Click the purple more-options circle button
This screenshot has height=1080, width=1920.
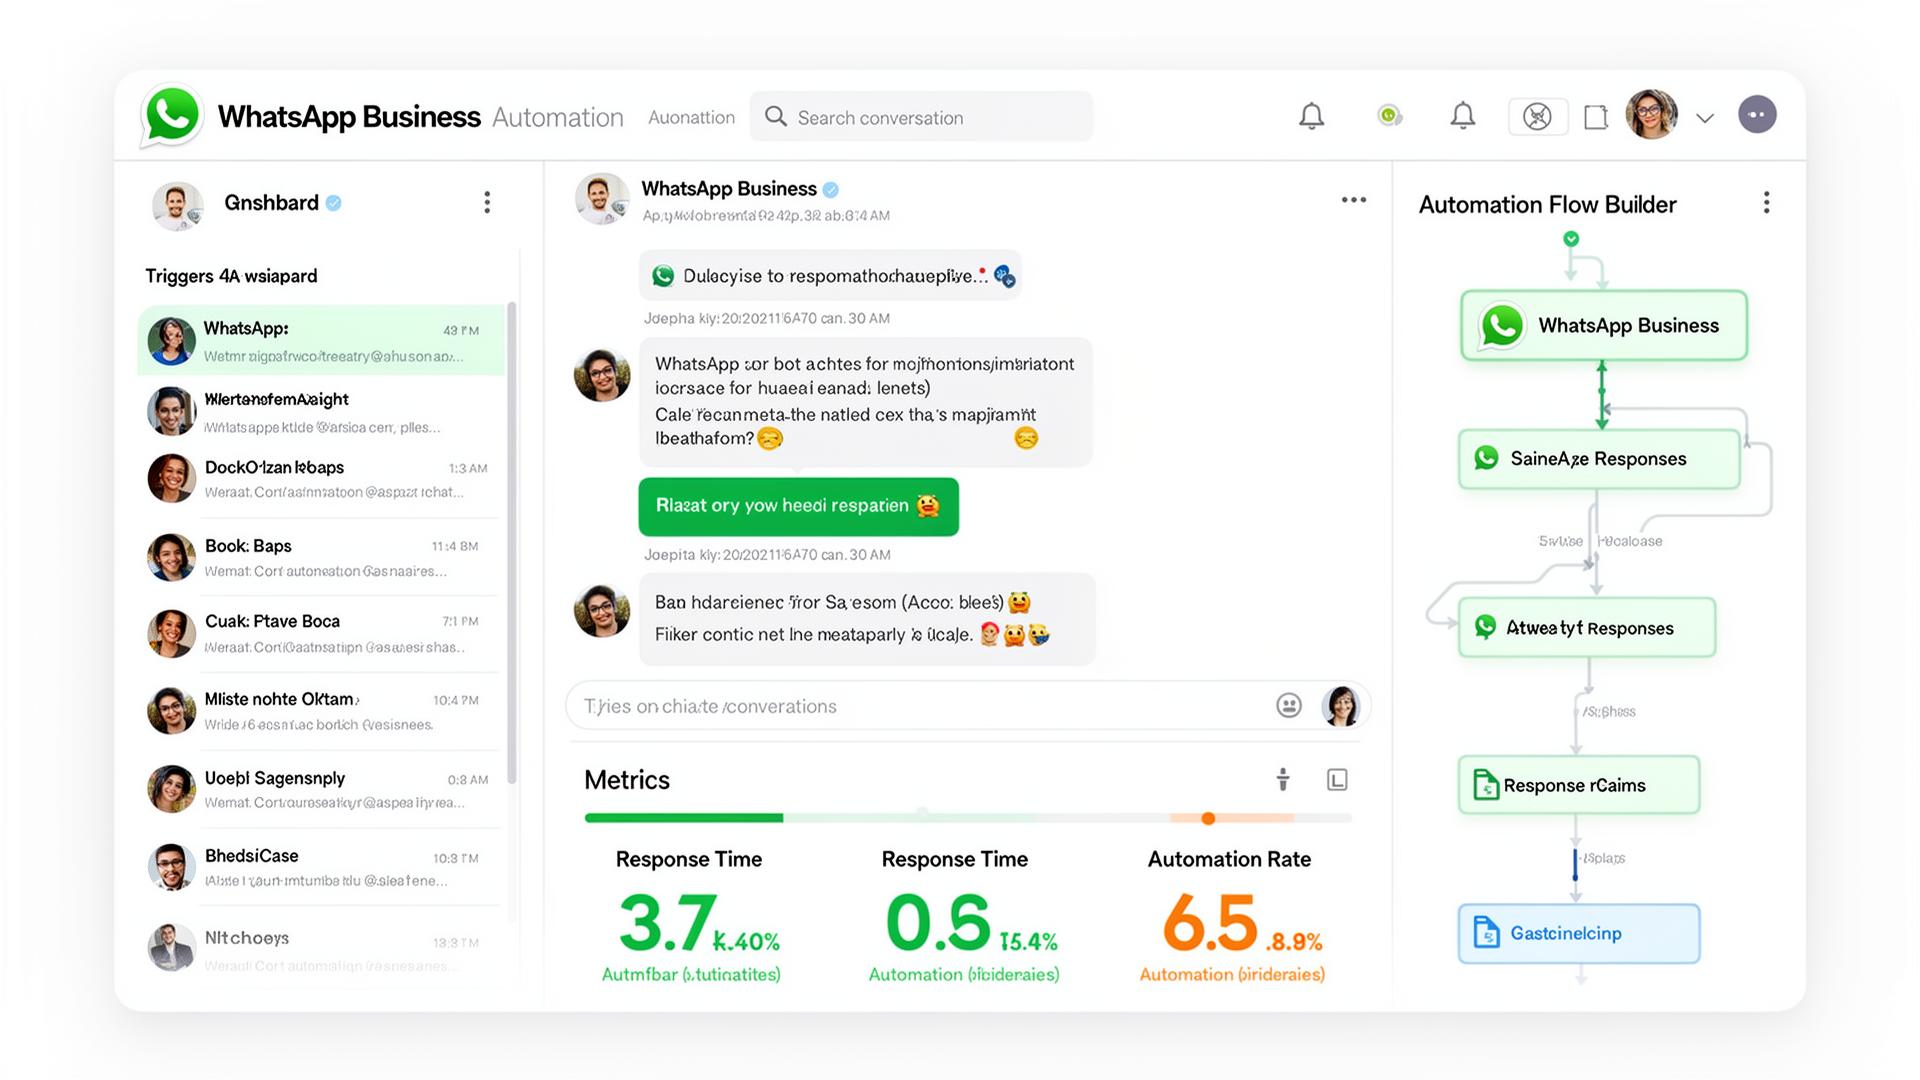[x=1757, y=115]
